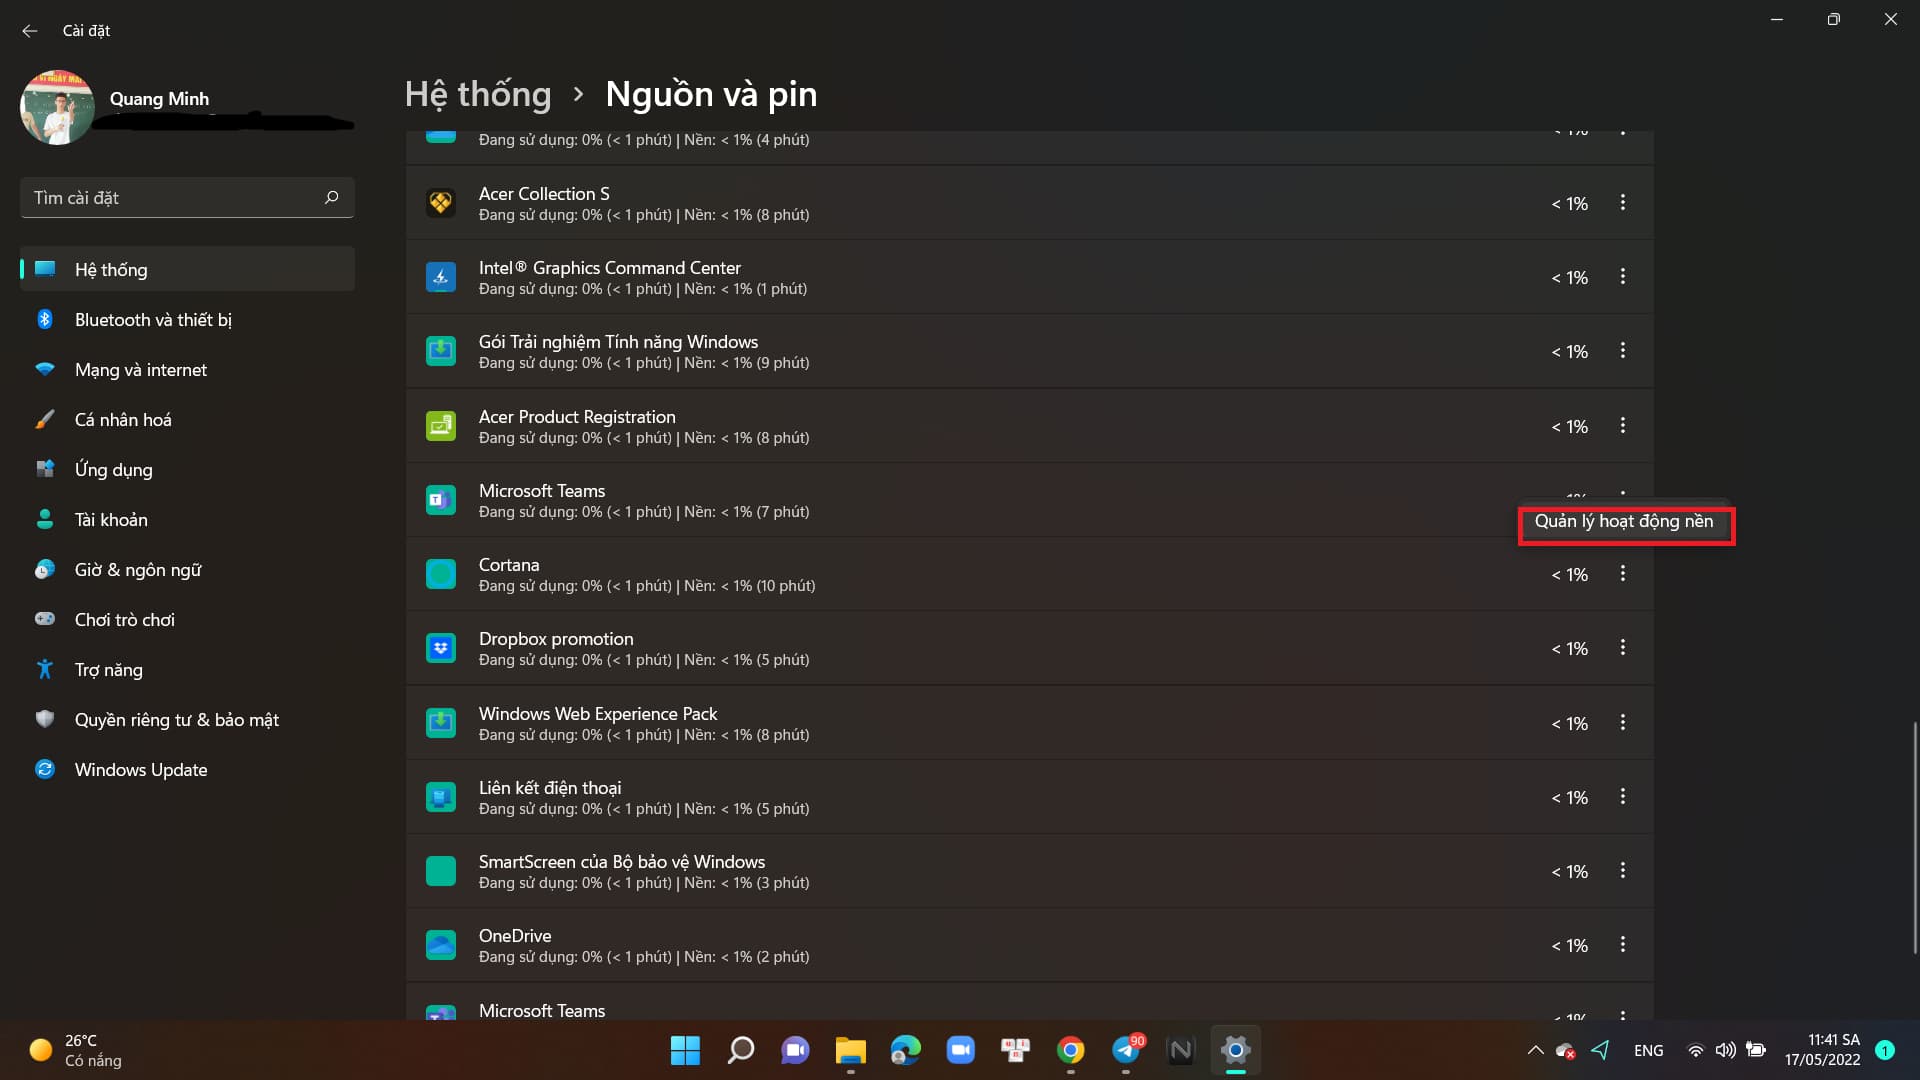Click the Settings gear in taskbar
The width and height of the screenshot is (1920, 1080).
tap(1235, 1050)
